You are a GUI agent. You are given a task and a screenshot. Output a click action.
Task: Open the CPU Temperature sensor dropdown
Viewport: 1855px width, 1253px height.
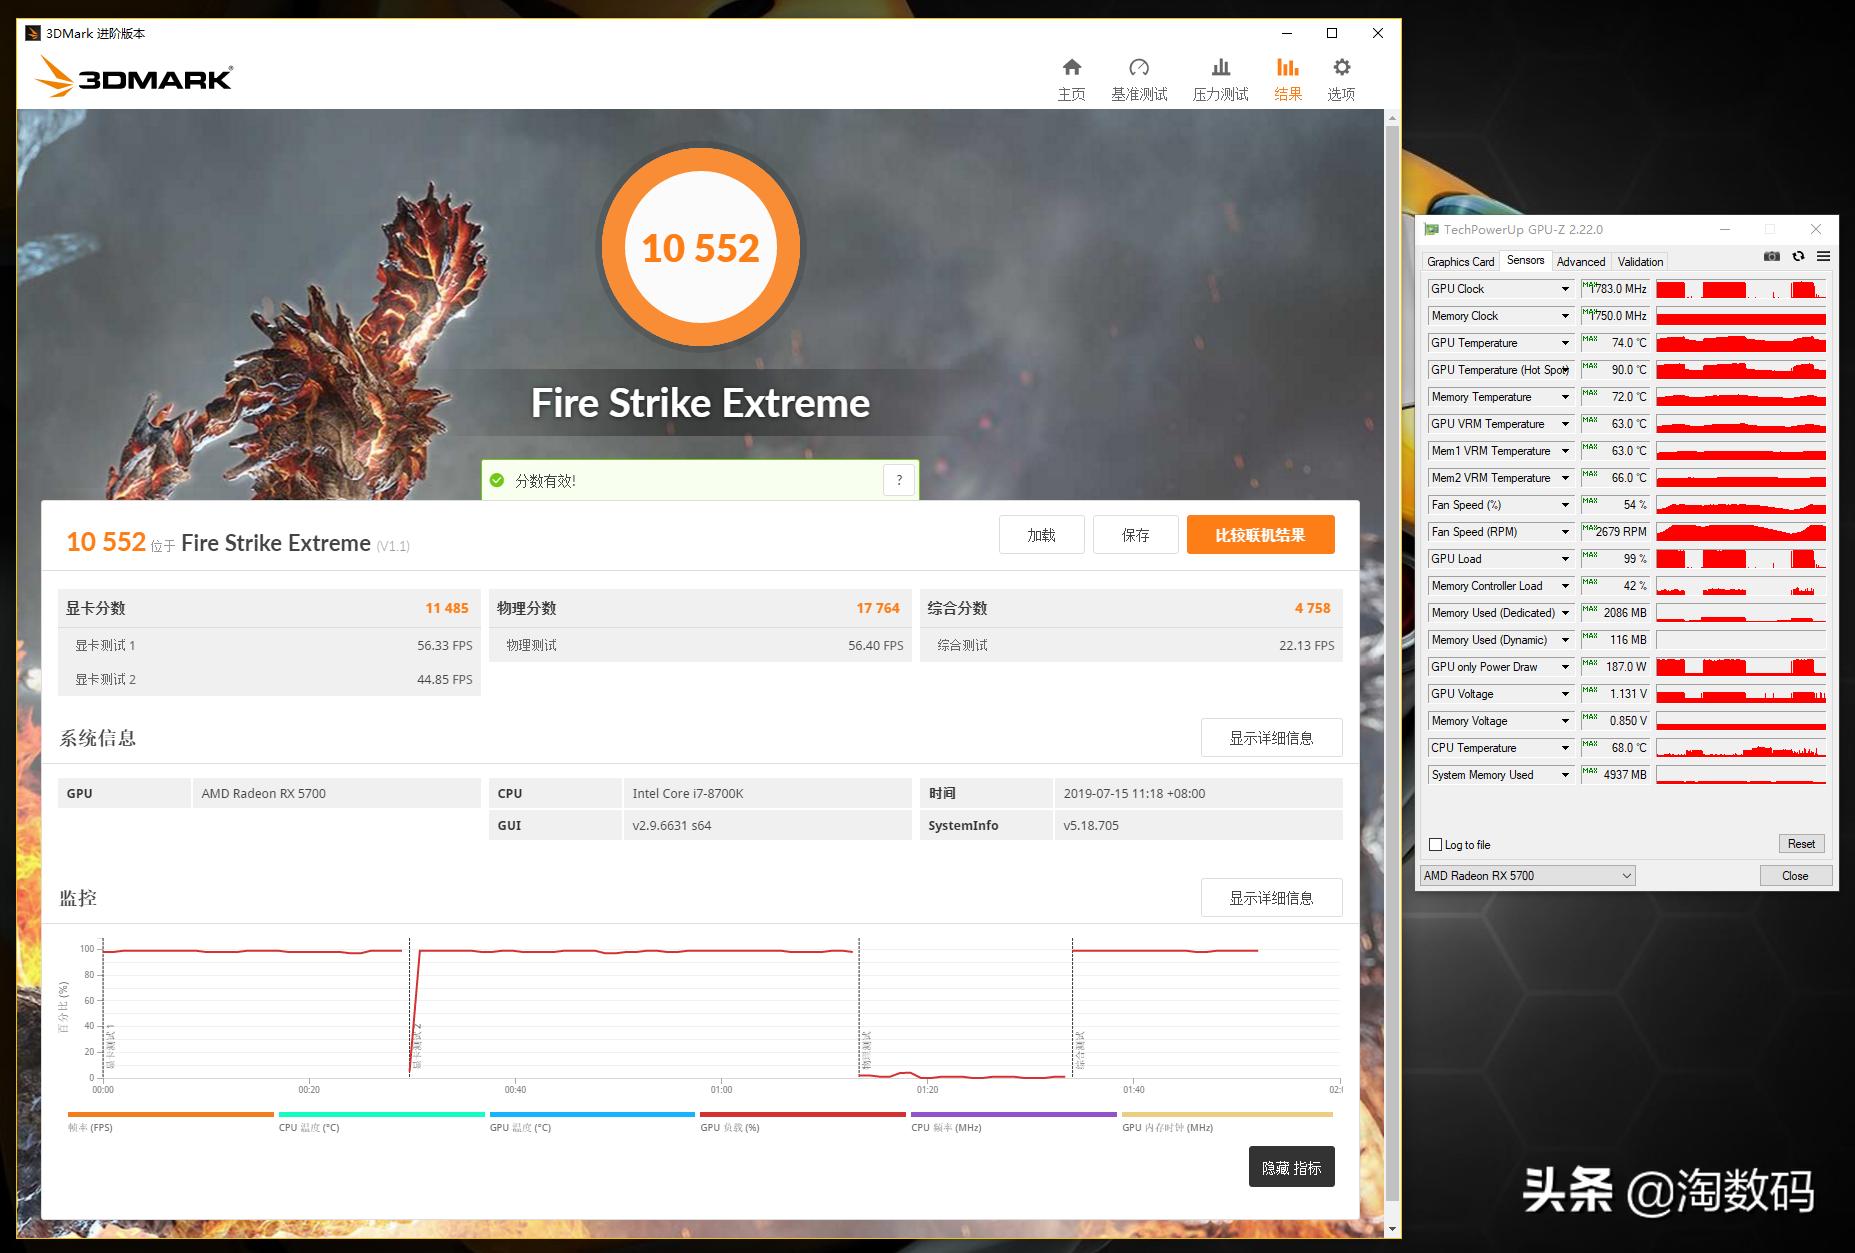[x=1565, y=748]
